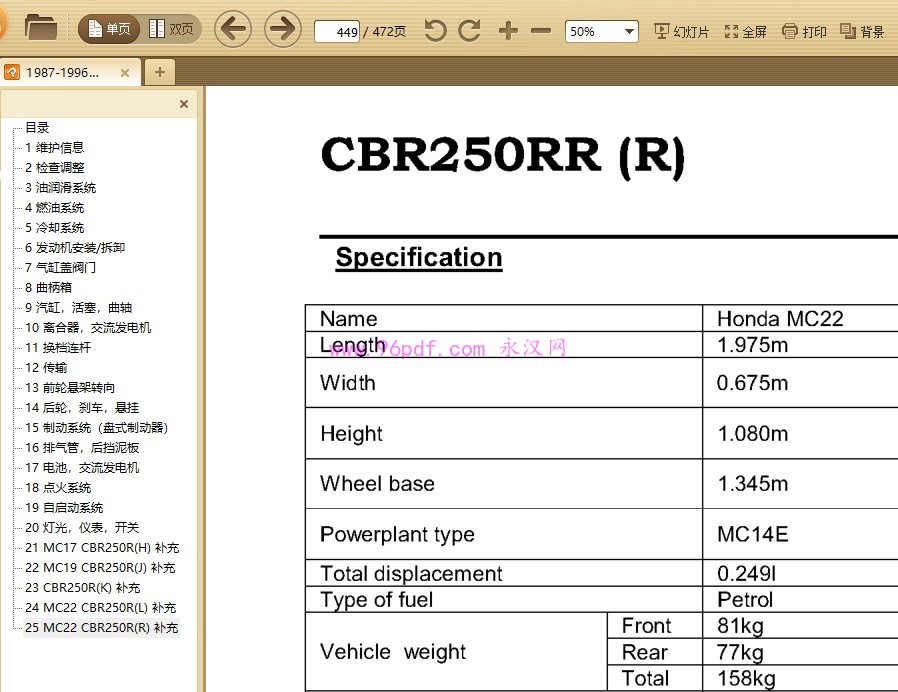The width and height of the screenshot is (898, 692).
Task: Open bookmark 3 油润滑系统
Action: tap(61, 187)
